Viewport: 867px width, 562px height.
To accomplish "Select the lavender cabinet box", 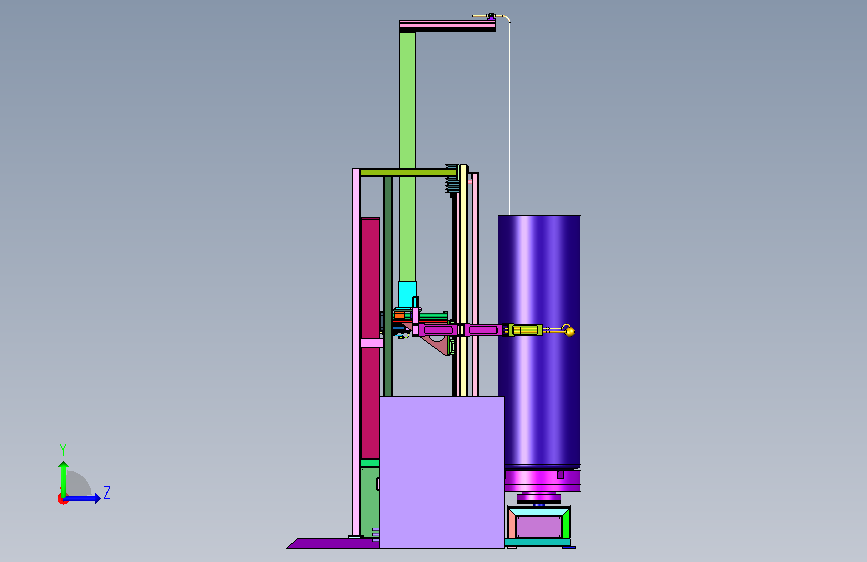I will point(442,472).
